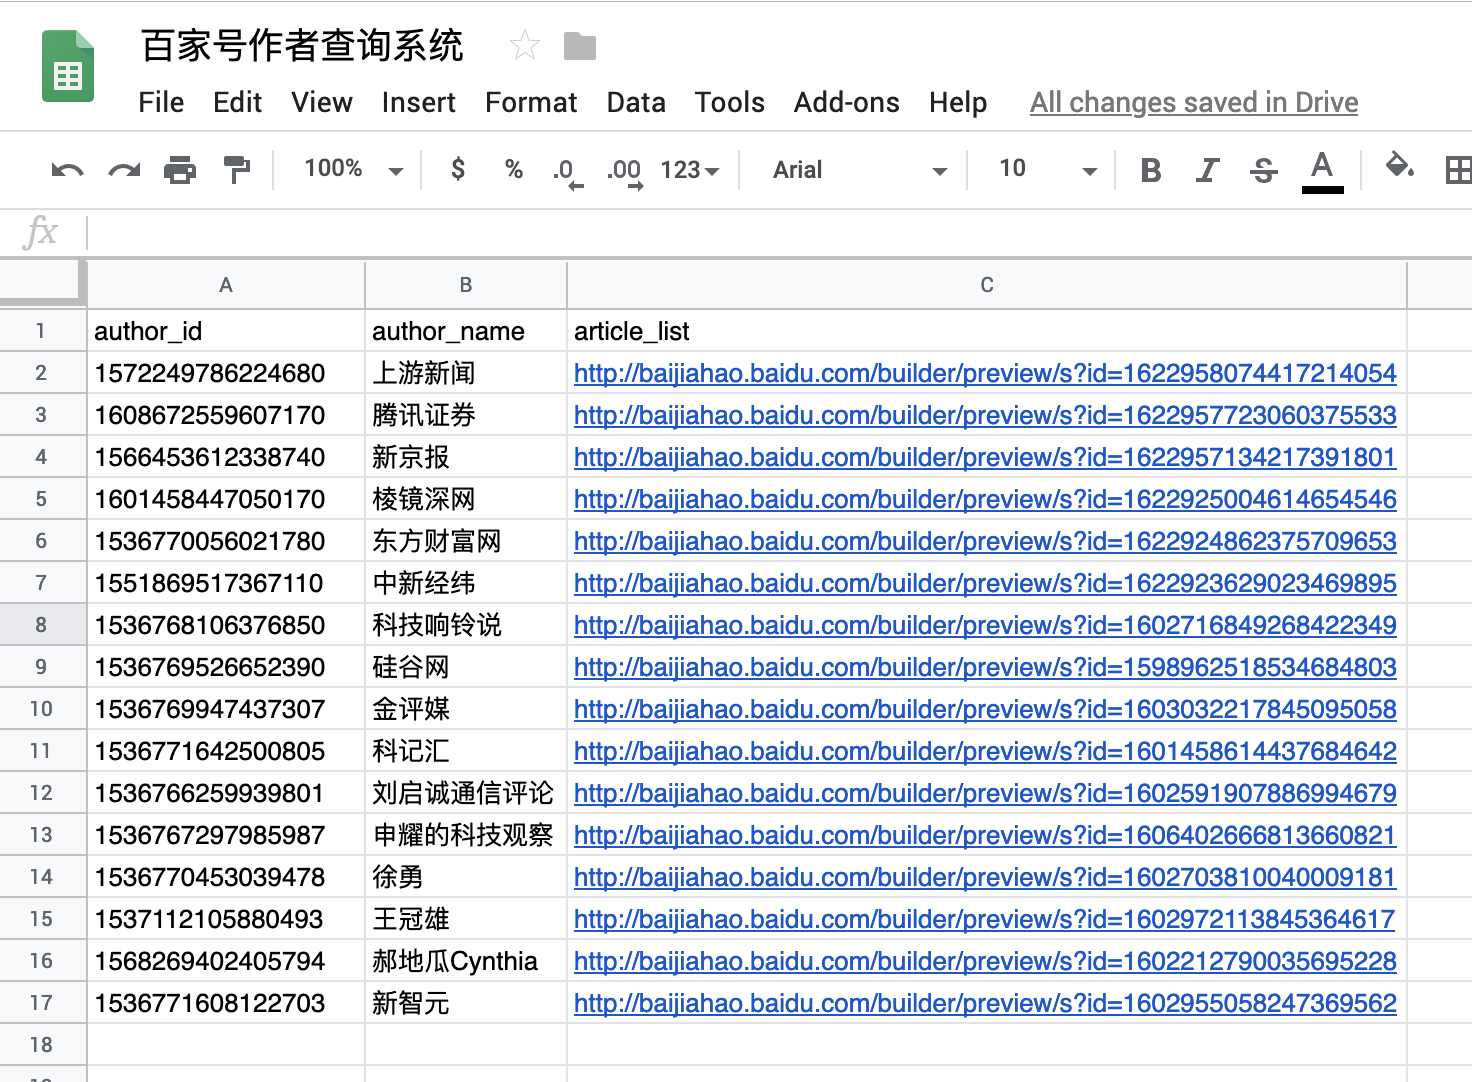This screenshot has width=1472, height=1082.
Task: Select the author_id header cell
Action: click(226, 331)
